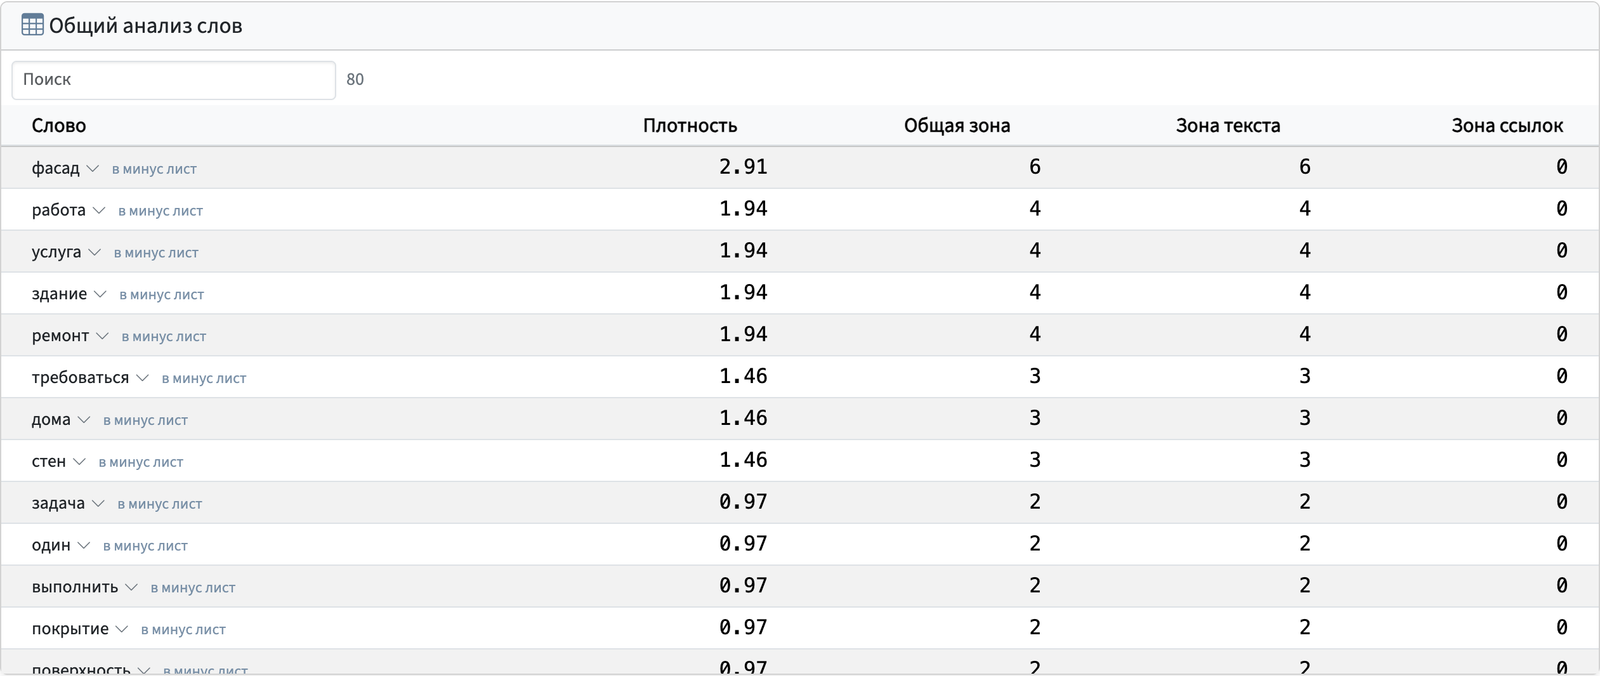Send задача to minus list

[x=160, y=505]
